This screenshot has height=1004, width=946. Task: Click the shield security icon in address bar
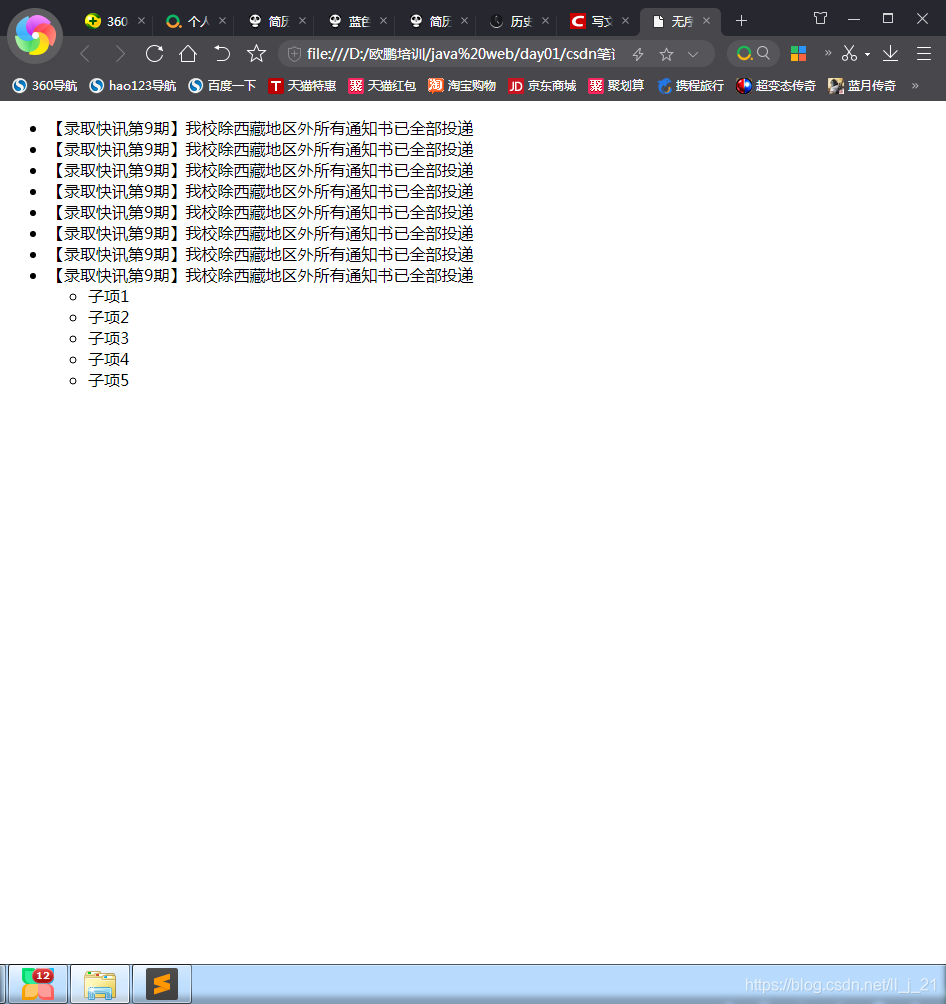294,54
